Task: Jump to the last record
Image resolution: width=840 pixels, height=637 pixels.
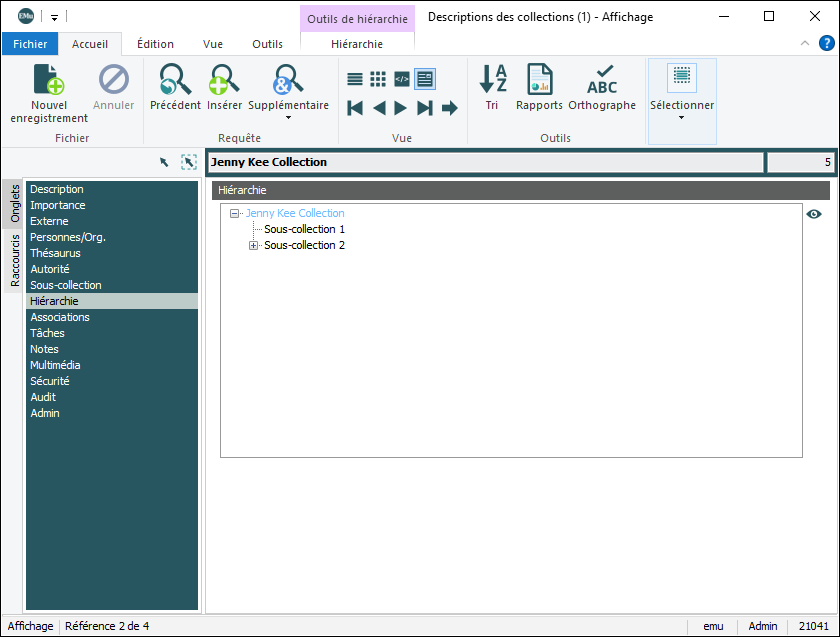Action: [425, 108]
